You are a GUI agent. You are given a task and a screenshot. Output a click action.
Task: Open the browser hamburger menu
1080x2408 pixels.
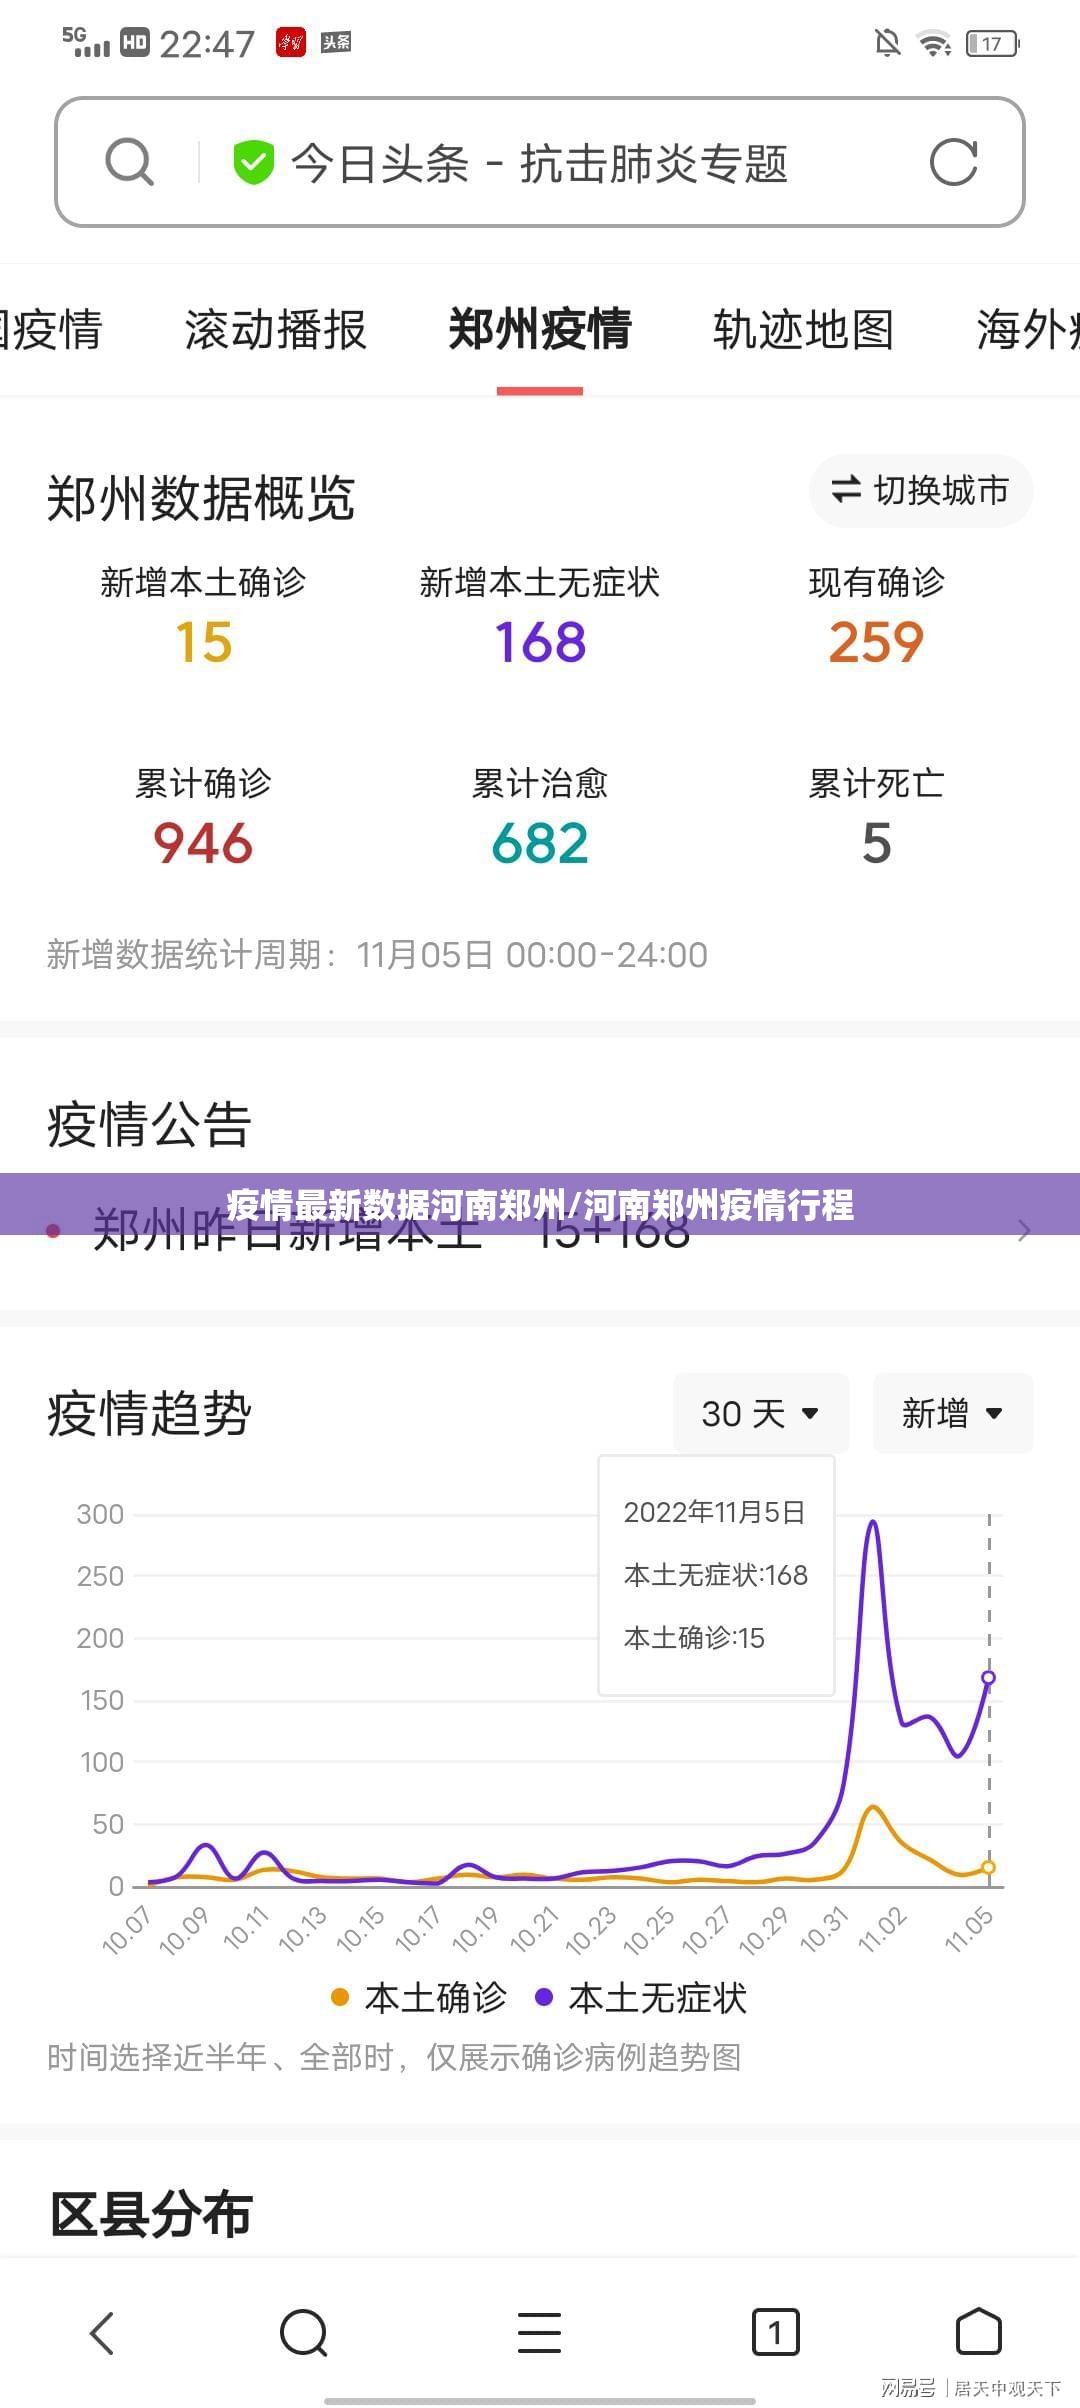[x=539, y=2333]
